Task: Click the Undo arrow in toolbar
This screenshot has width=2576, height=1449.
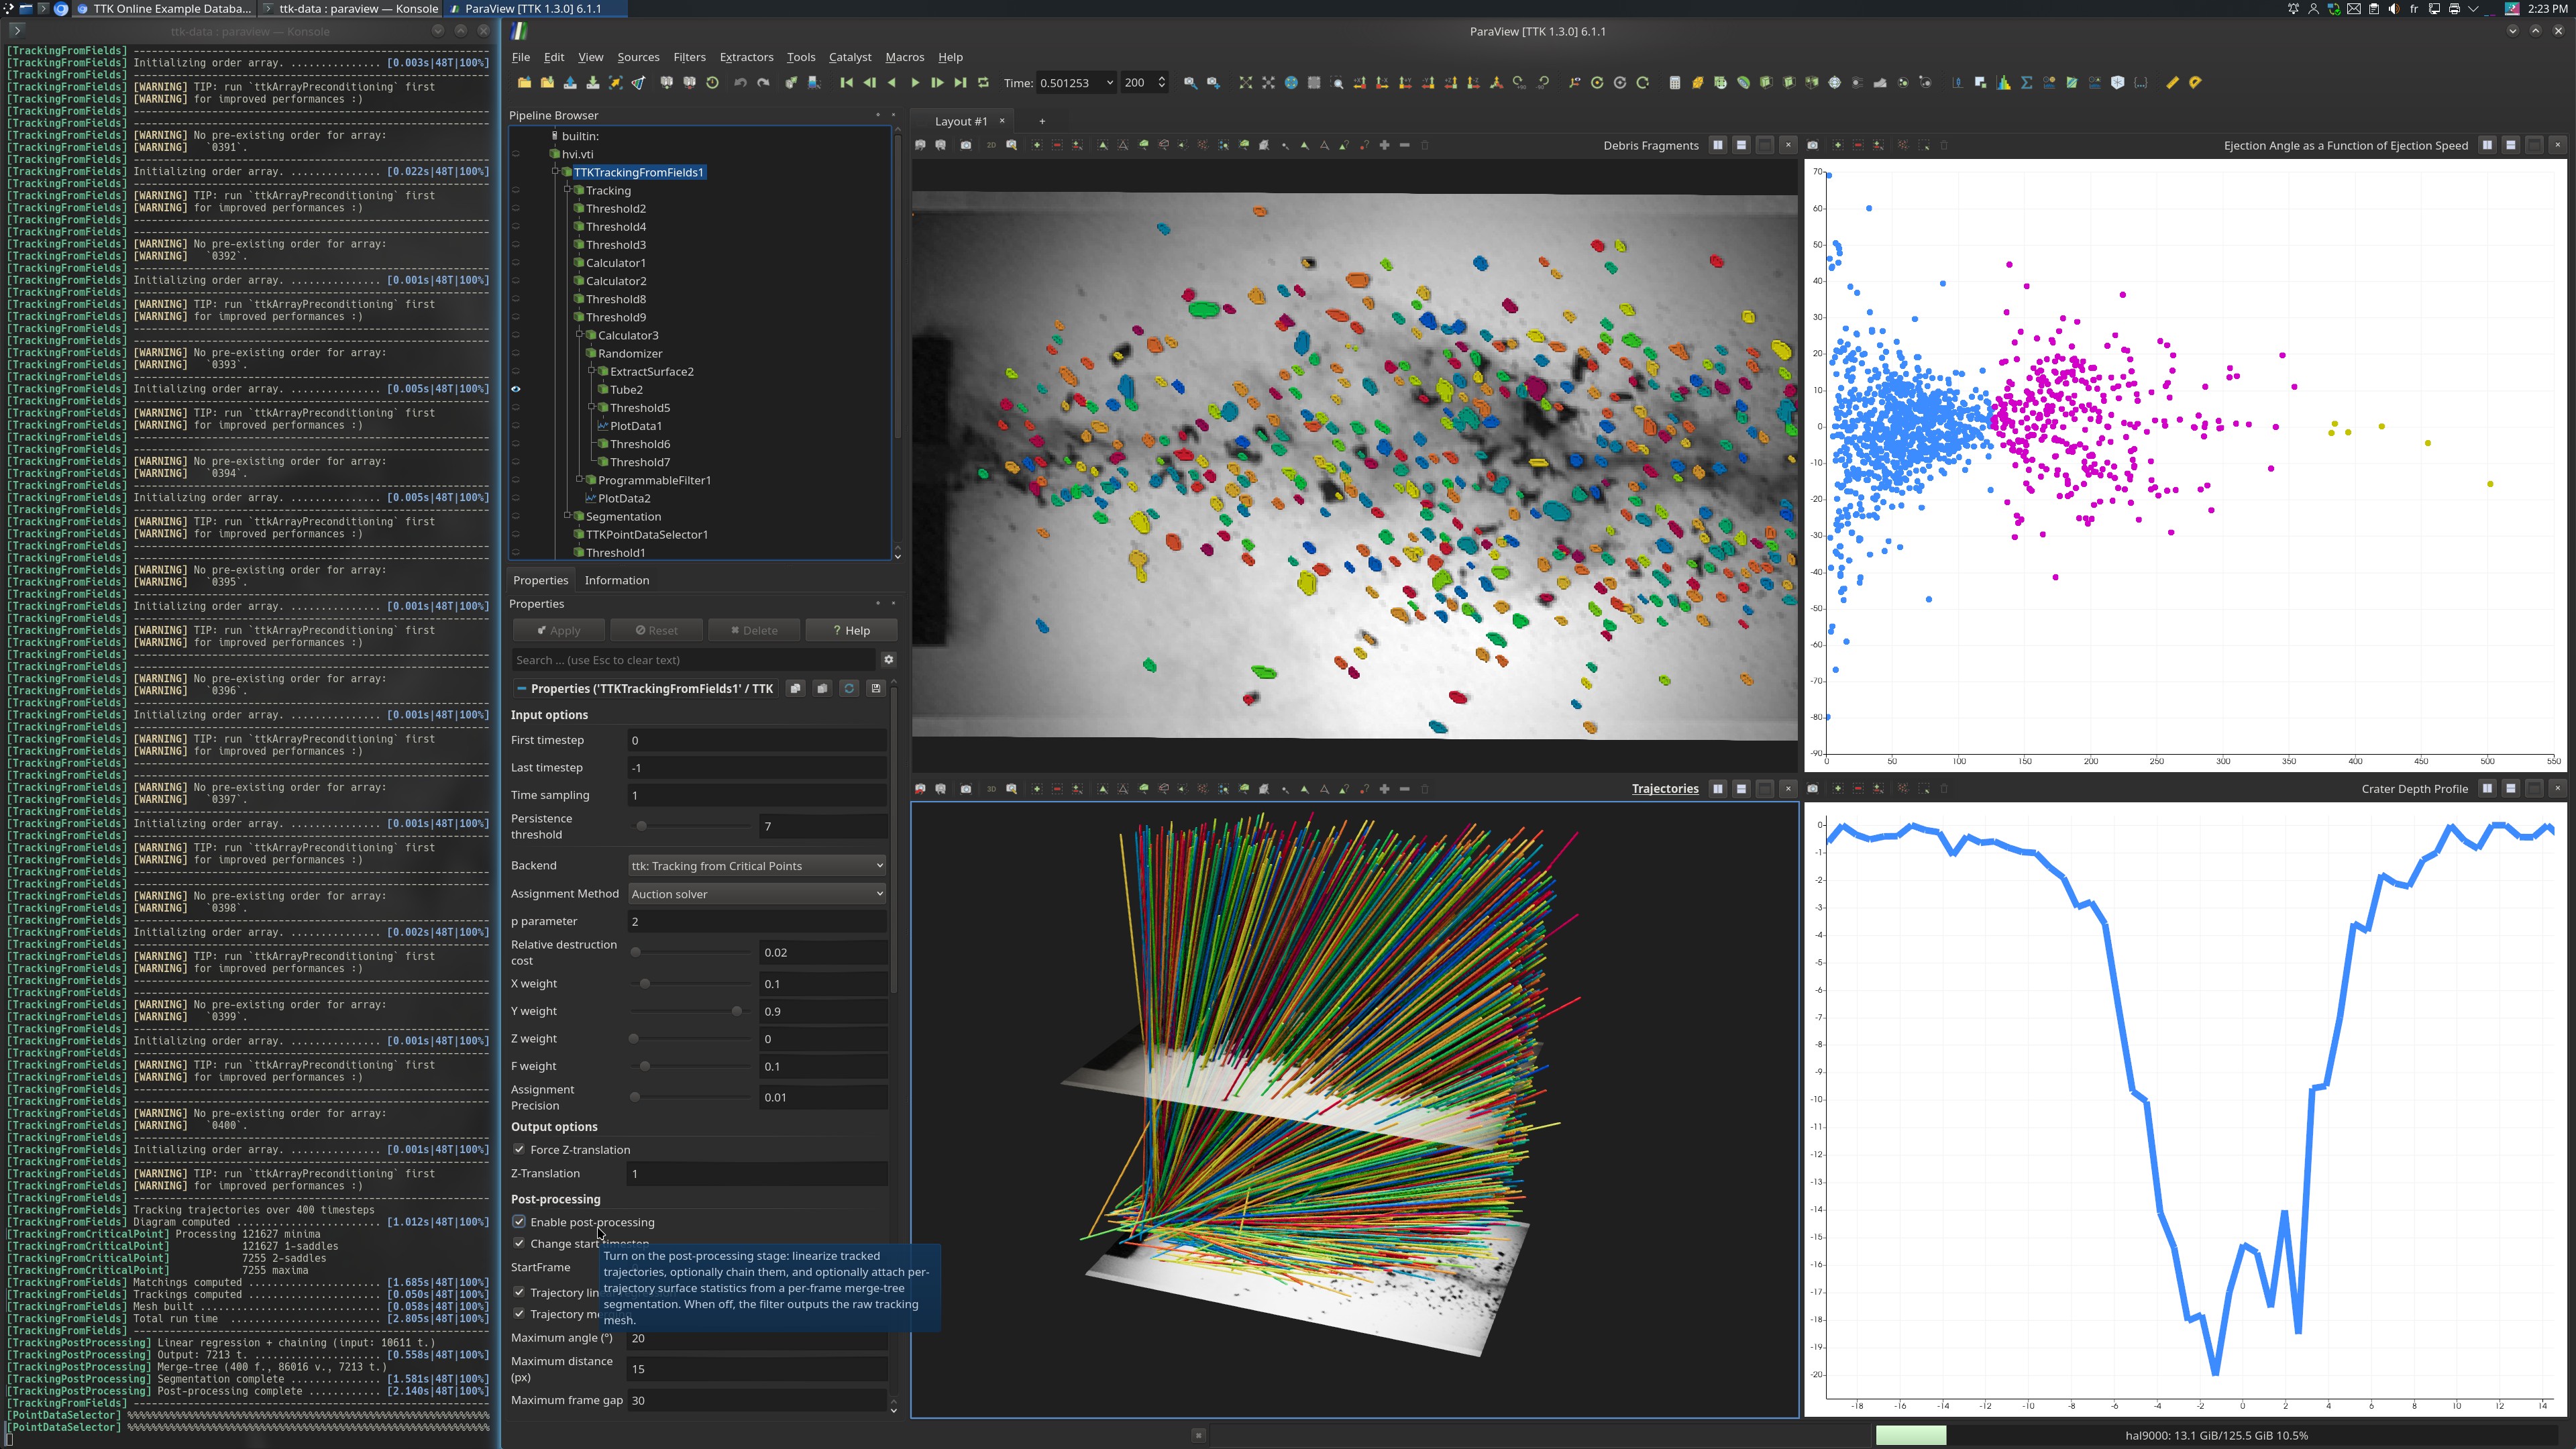Action: [740, 83]
